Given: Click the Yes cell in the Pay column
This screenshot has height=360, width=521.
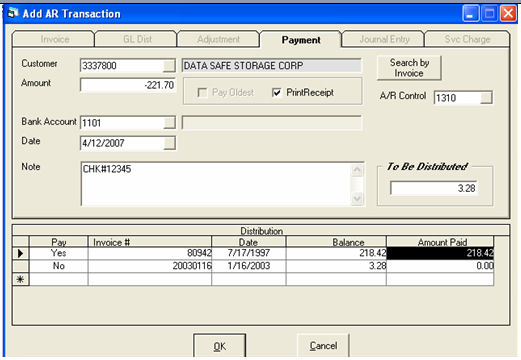Looking at the screenshot, I should click(x=59, y=253).
